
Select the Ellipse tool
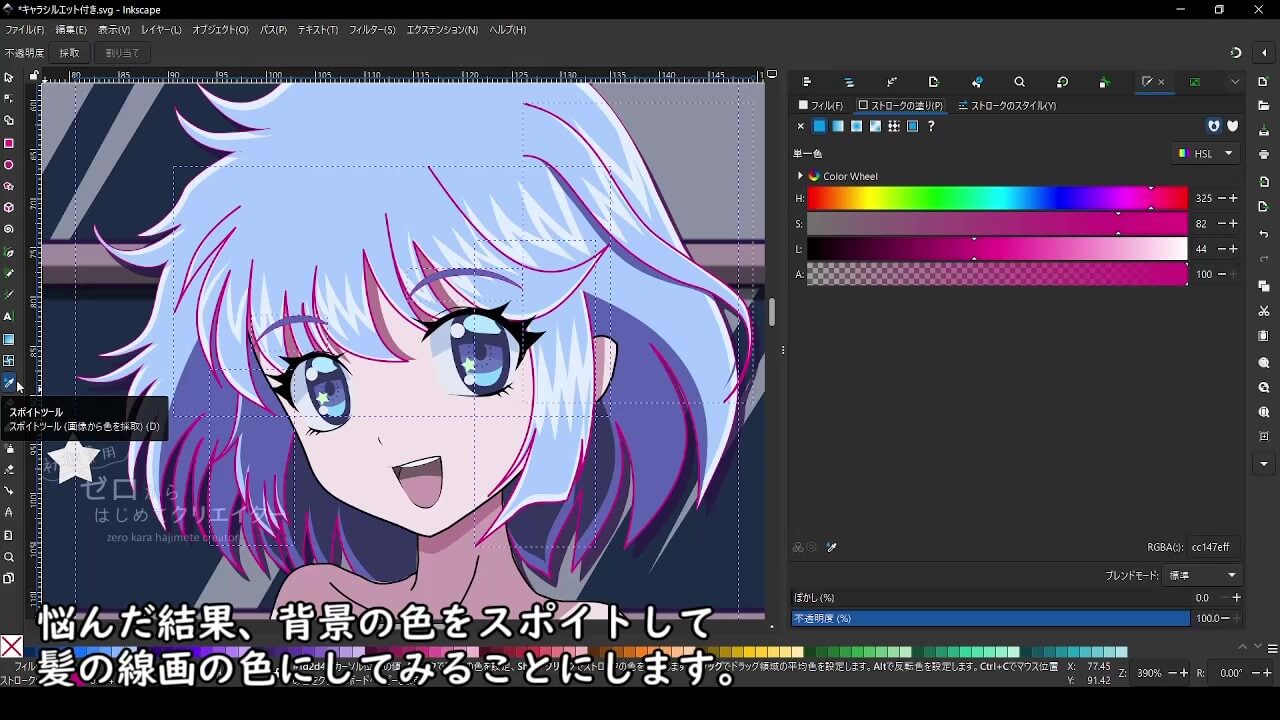coord(9,165)
